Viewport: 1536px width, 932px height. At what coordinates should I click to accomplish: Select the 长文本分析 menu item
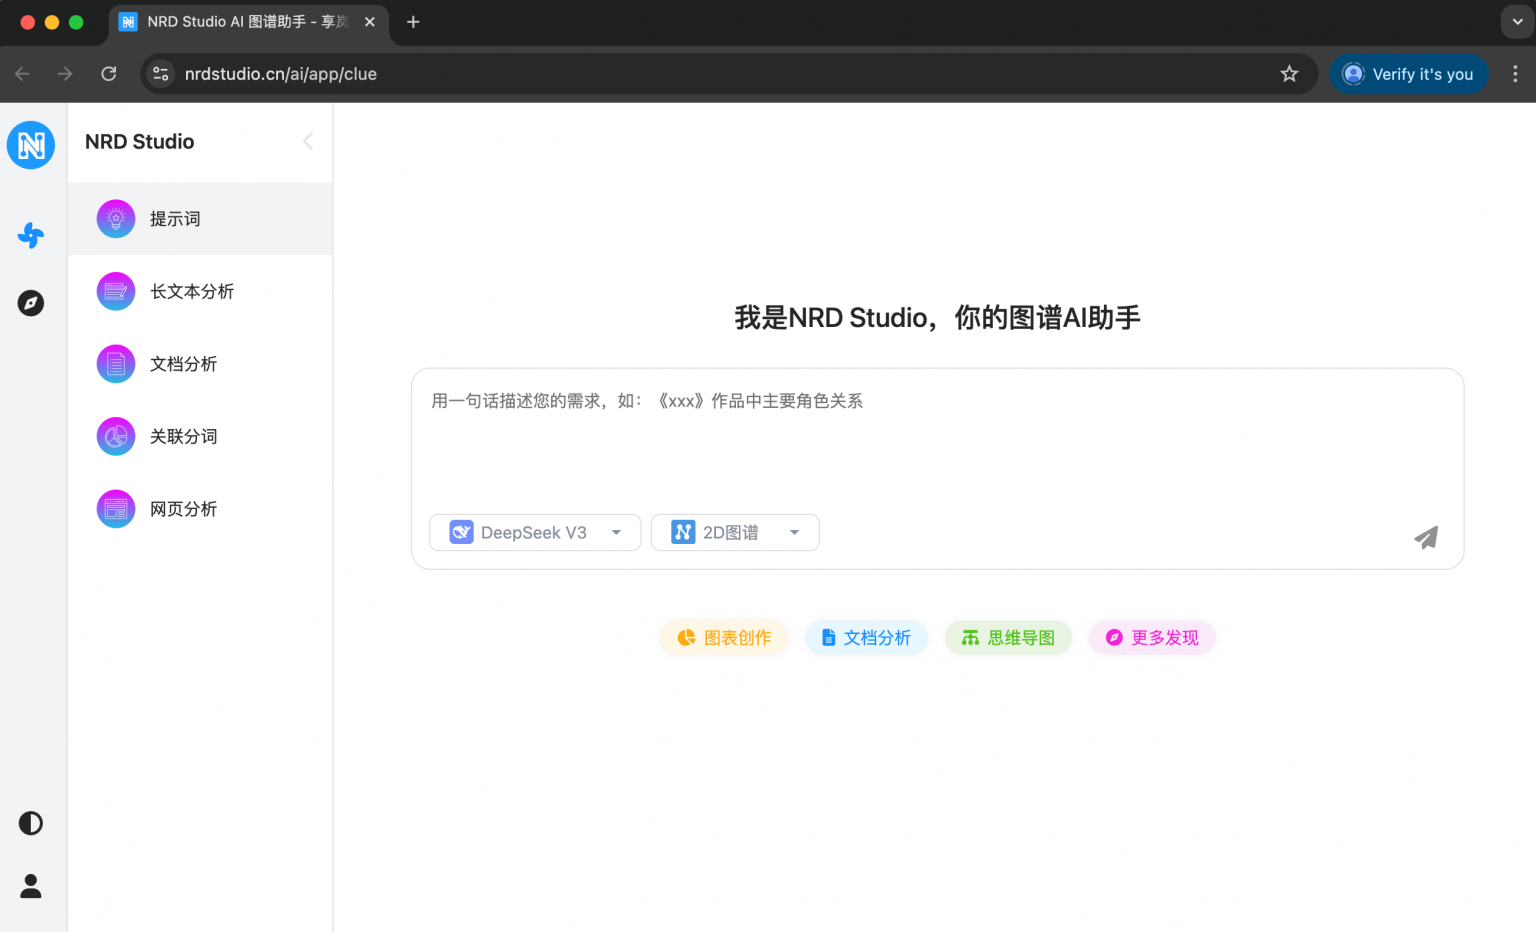point(200,291)
